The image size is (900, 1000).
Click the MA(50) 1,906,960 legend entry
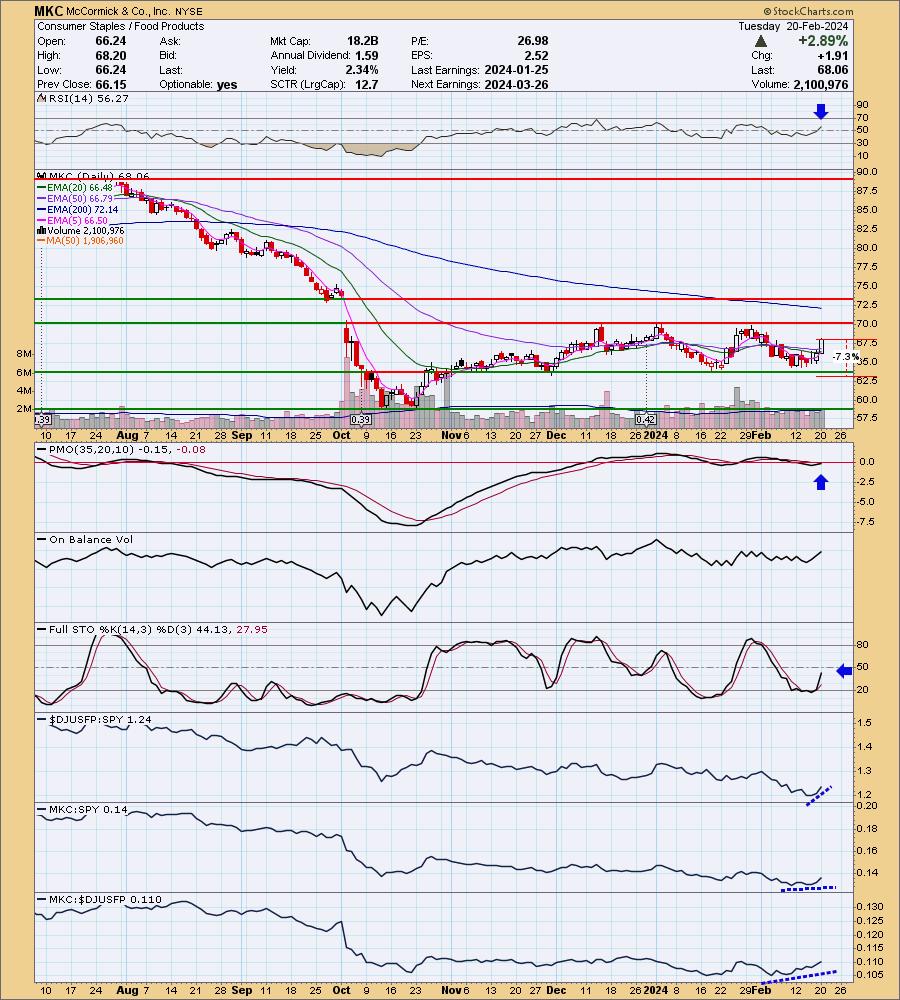pyautogui.click(x=80, y=240)
